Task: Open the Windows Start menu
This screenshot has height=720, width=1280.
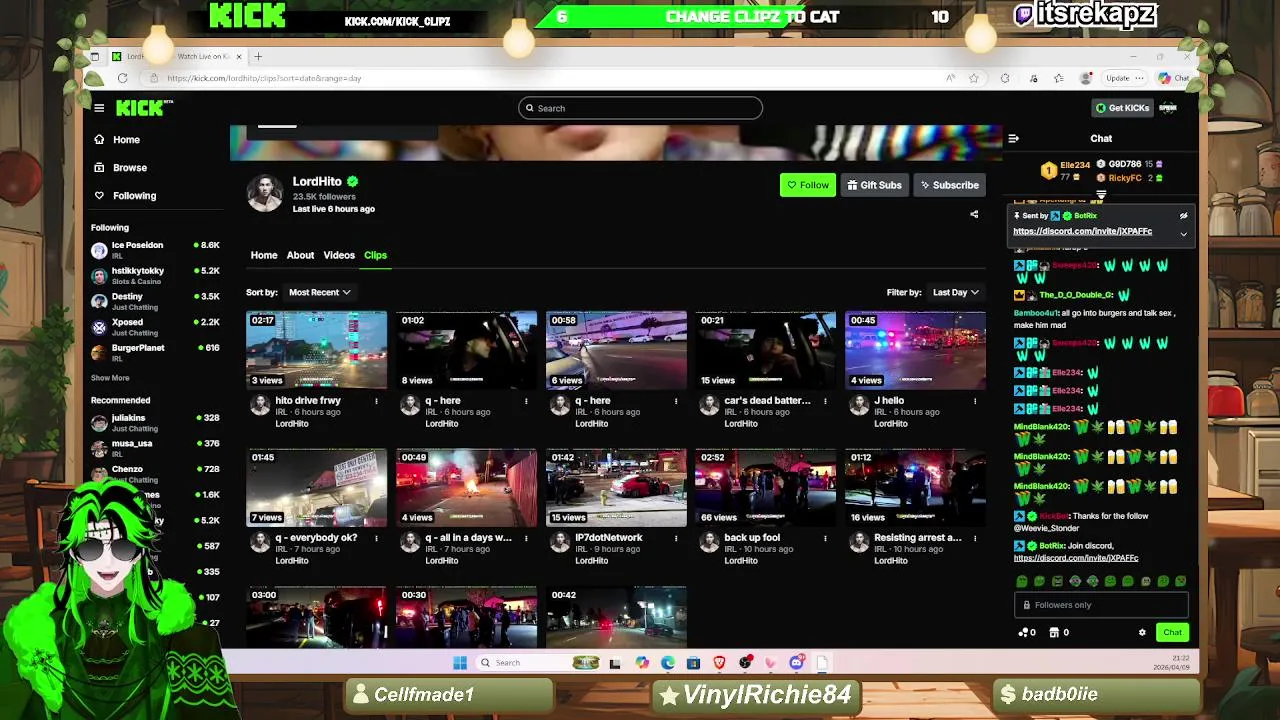Action: pos(460,662)
